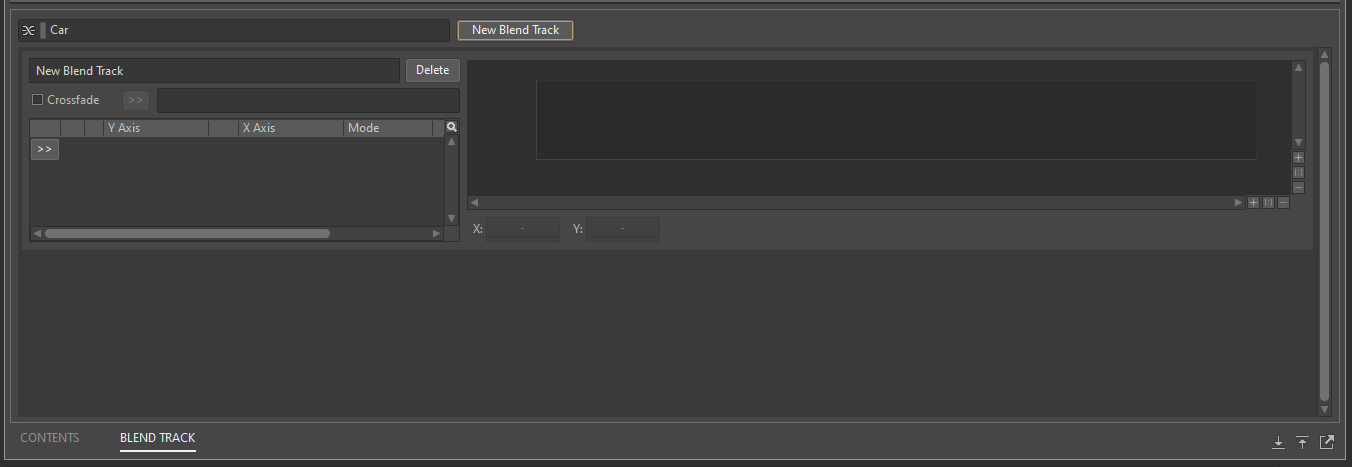Viewport: 1352px width, 467px height.
Task: Click the RTPC list down scroll arrow
Action: [451, 218]
